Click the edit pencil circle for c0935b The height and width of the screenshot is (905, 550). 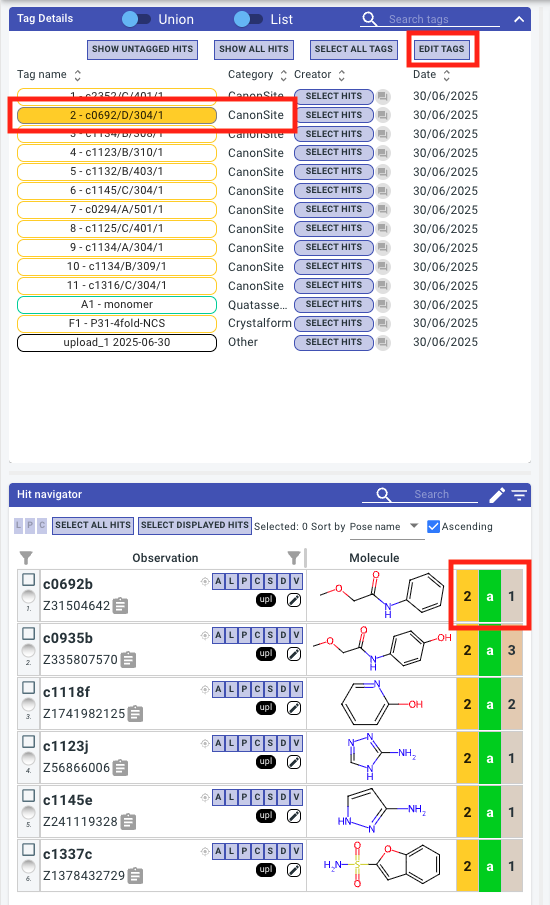pos(294,654)
